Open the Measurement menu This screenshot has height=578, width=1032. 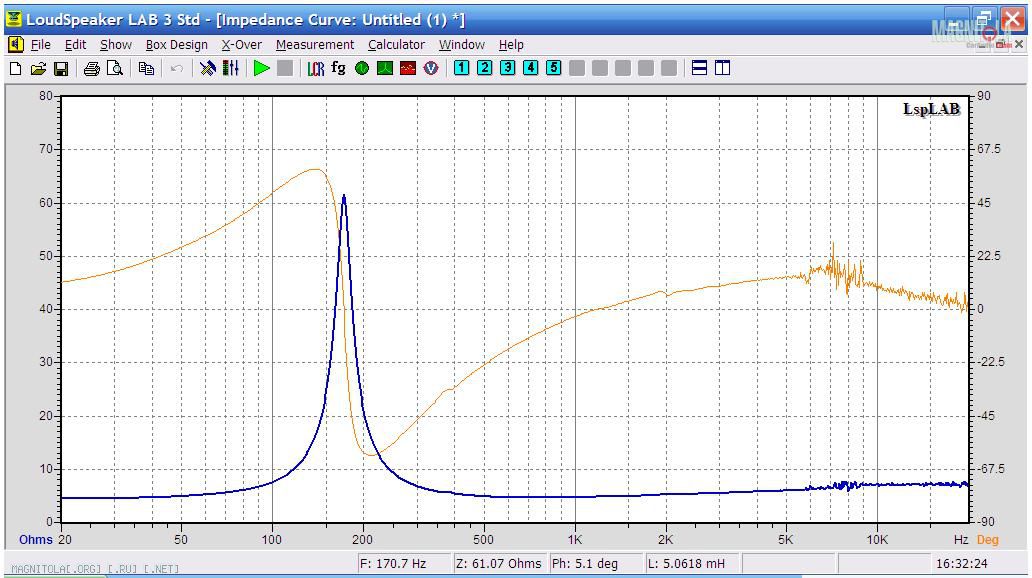point(315,45)
